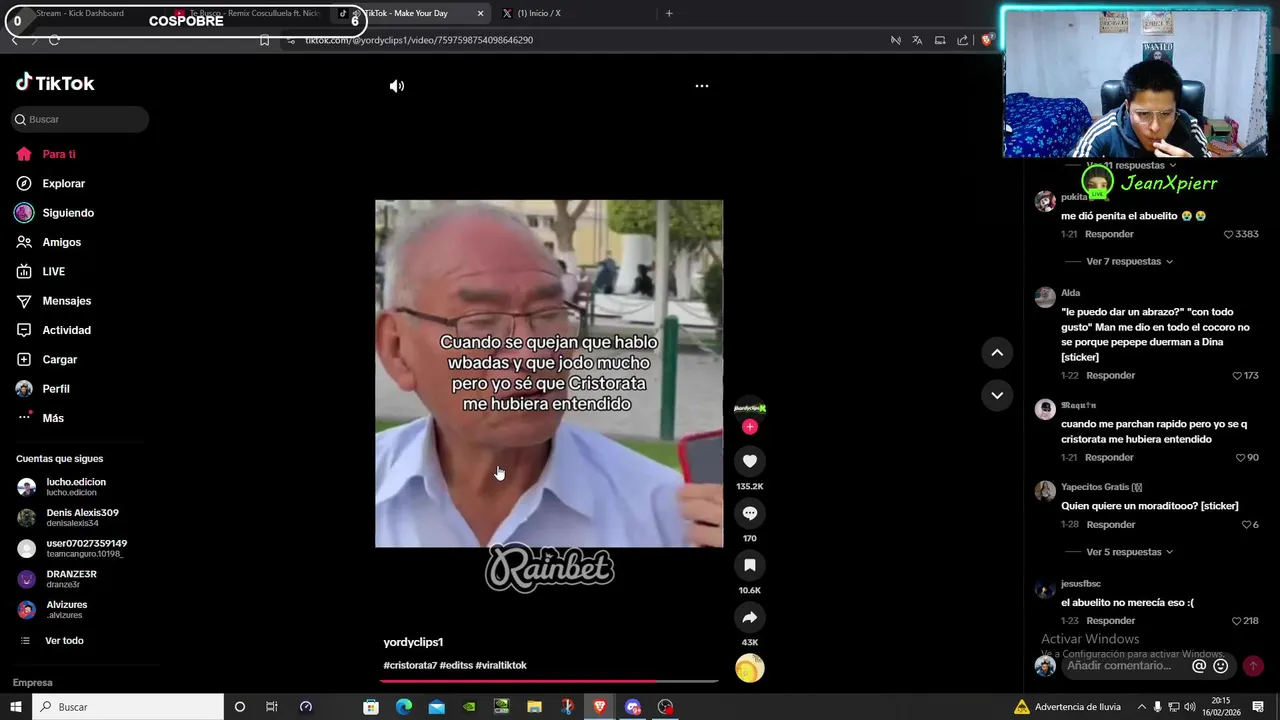Open the #cristorata7 hashtag
This screenshot has height=720, width=1280.
pyautogui.click(x=410, y=665)
